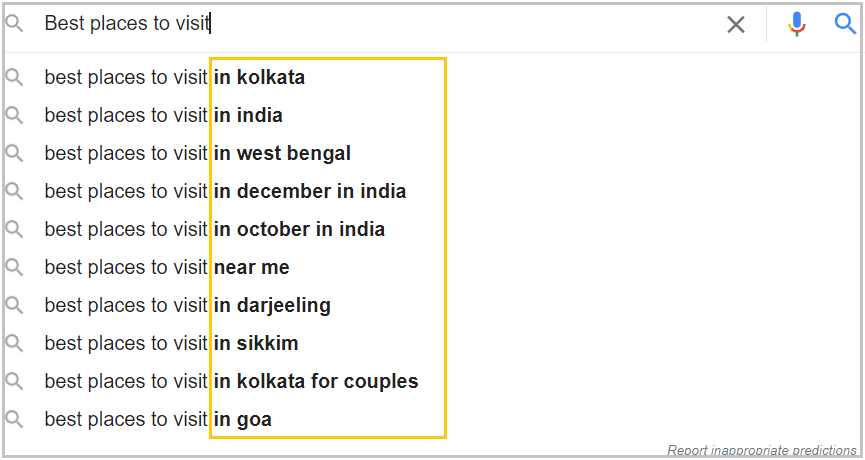This screenshot has width=865, height=460.
Task: Choose suggestion 'best places to visit in india'
Action: coord(164,115)
